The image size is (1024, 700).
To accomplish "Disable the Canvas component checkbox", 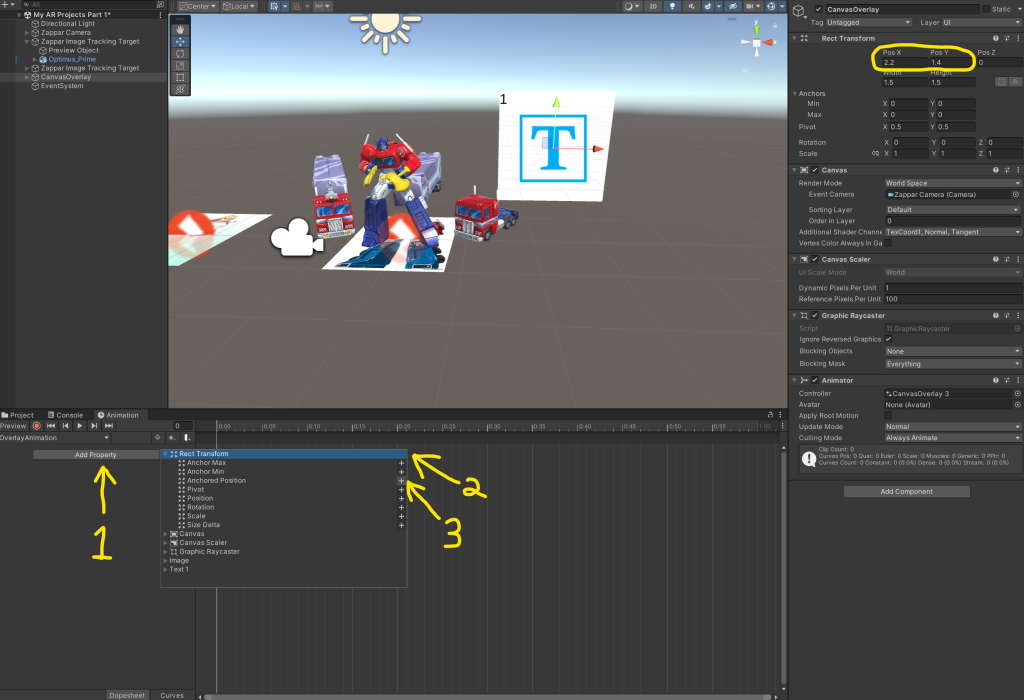I will tap(815, 170).
